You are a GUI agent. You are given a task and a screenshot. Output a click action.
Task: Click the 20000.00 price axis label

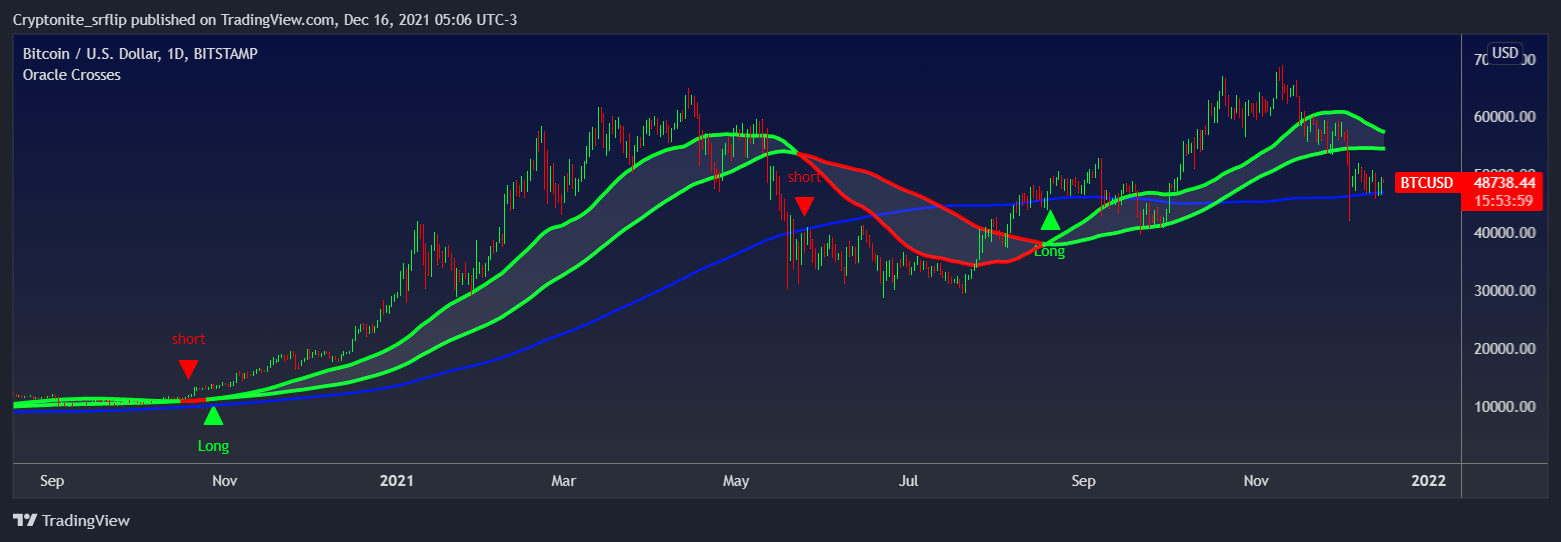click(1504, 349)
